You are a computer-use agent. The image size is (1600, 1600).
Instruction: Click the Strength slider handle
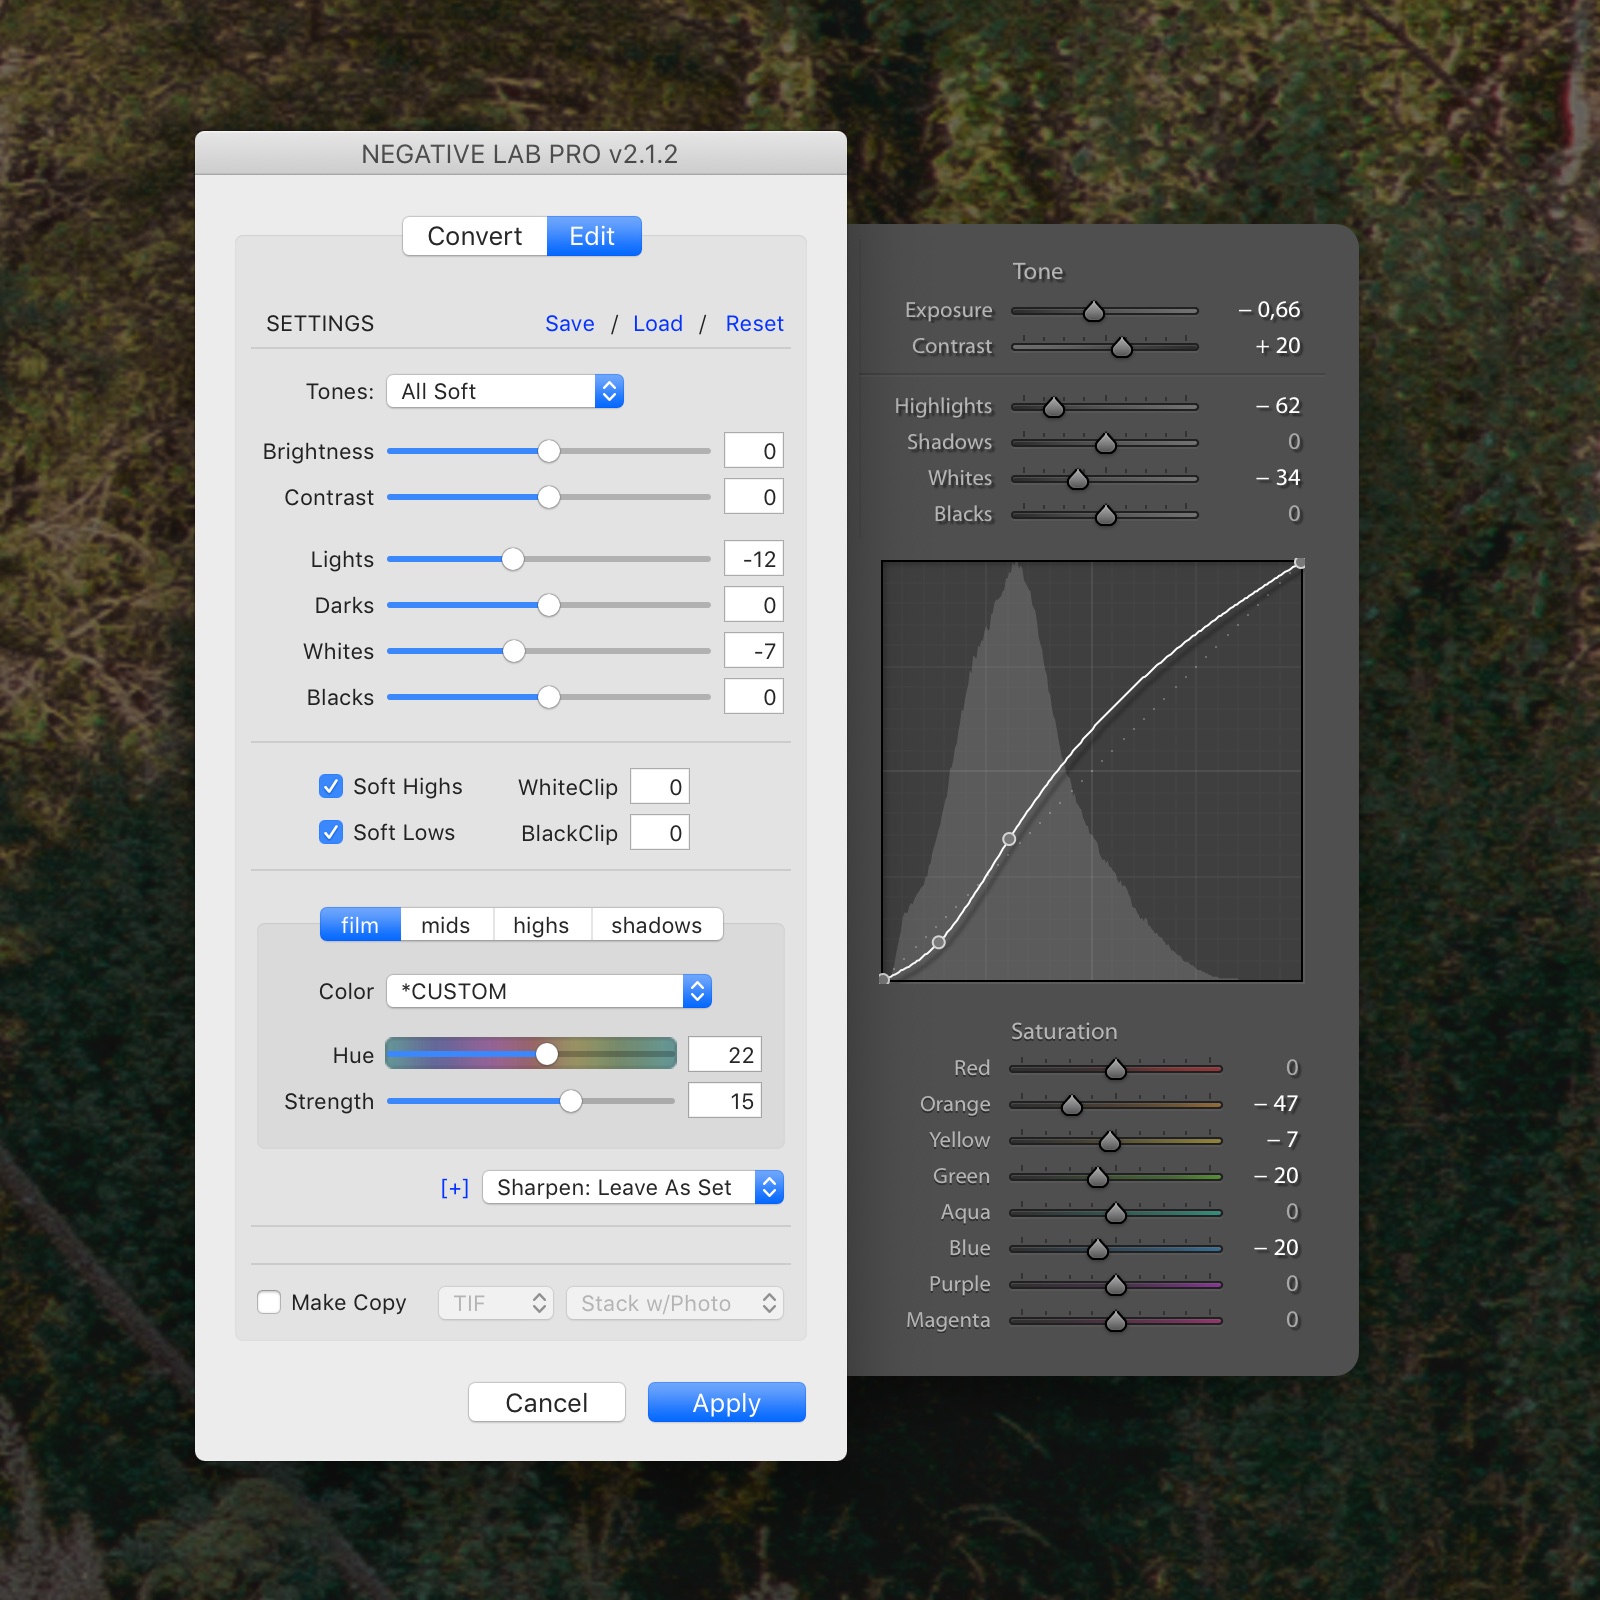(571, 1101)
